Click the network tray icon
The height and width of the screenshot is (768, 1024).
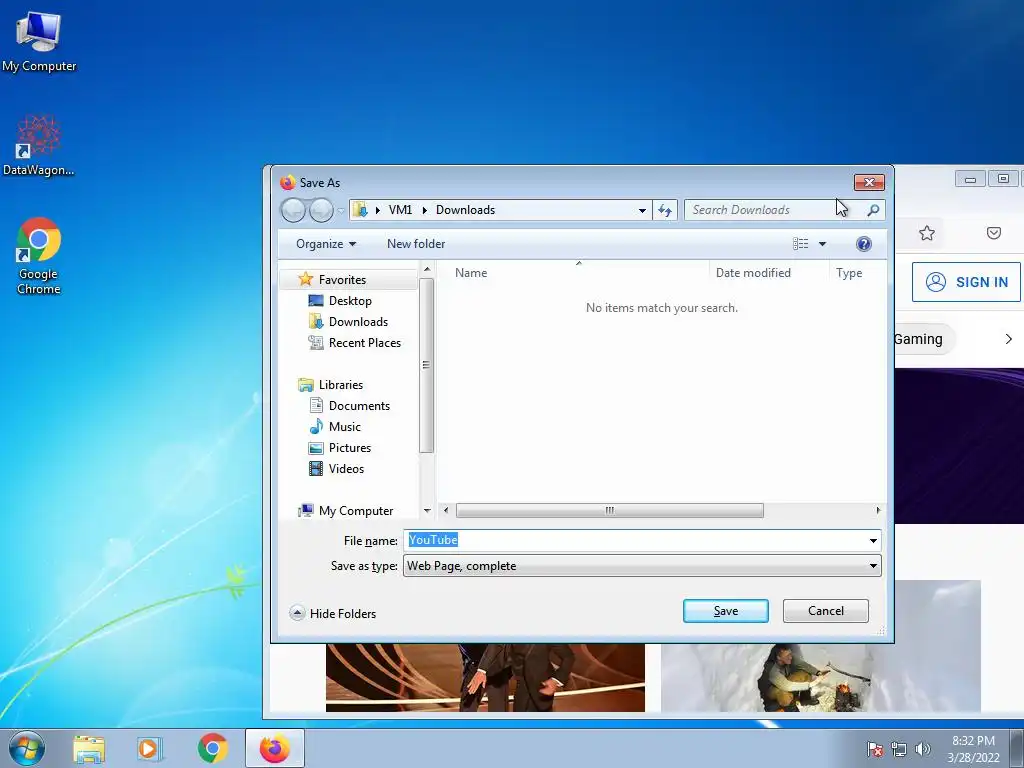click(x=899, y=749)
